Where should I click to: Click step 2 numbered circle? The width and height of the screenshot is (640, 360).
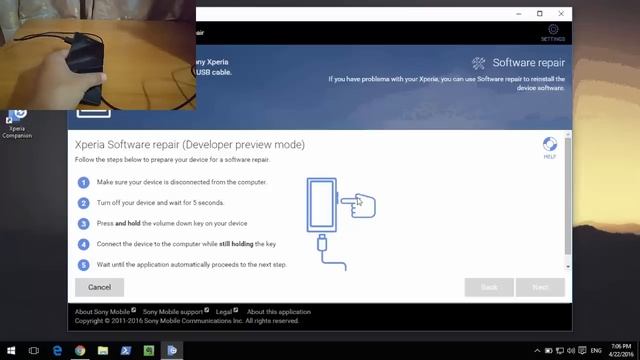pyautogui.click(x=83, y=203)
